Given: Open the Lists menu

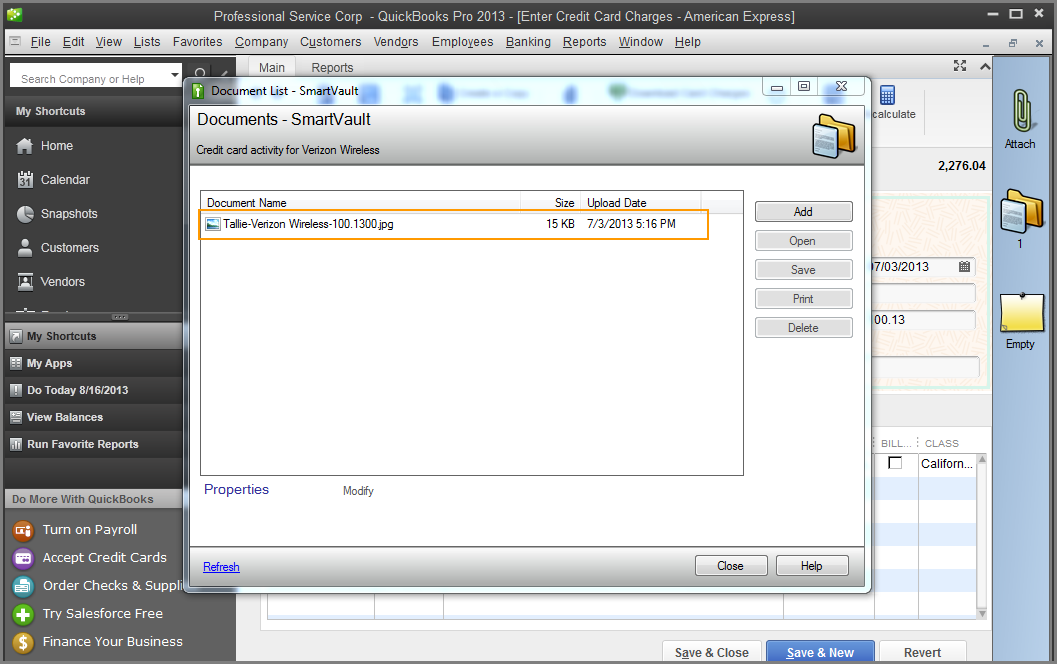Looking at the screenshot, I should click(147, 42).
